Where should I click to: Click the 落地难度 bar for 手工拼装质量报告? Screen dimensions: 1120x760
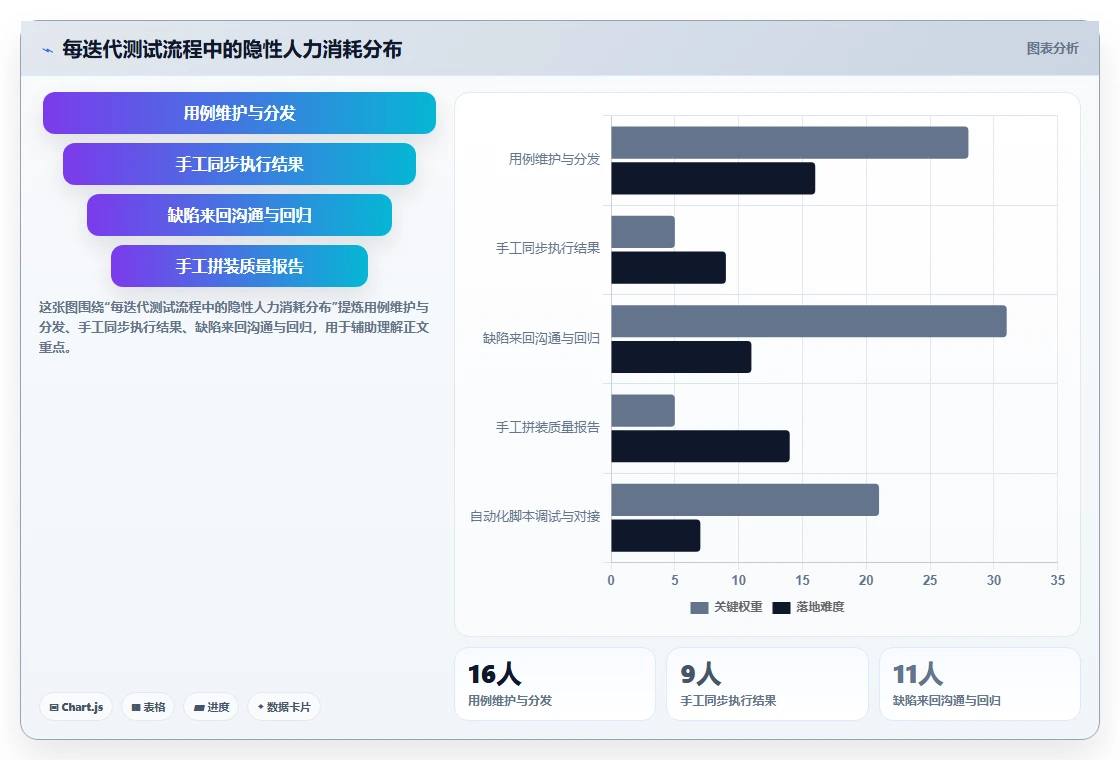coord(700,446)
